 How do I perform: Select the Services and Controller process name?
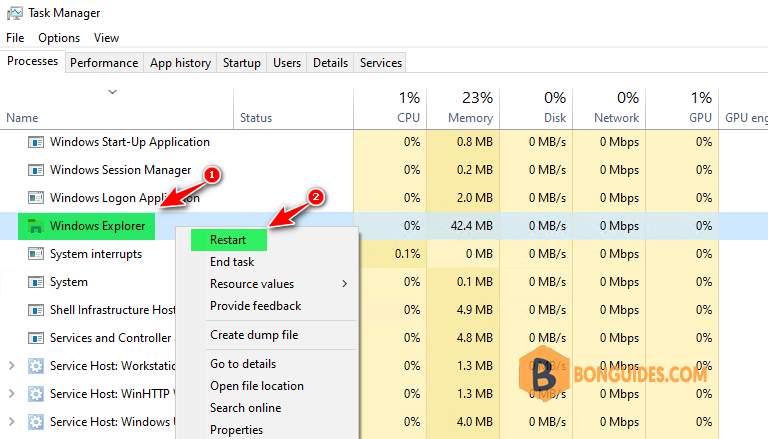112,338
